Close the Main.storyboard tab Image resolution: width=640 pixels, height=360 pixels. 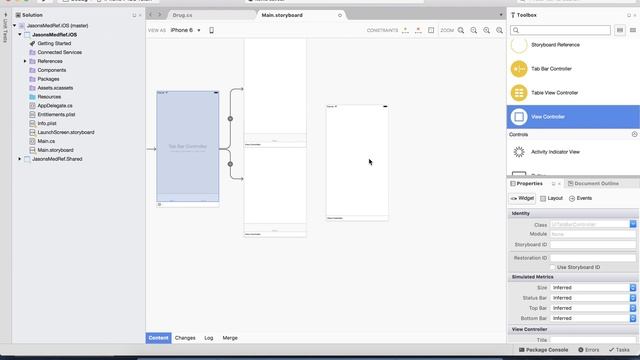340,15
